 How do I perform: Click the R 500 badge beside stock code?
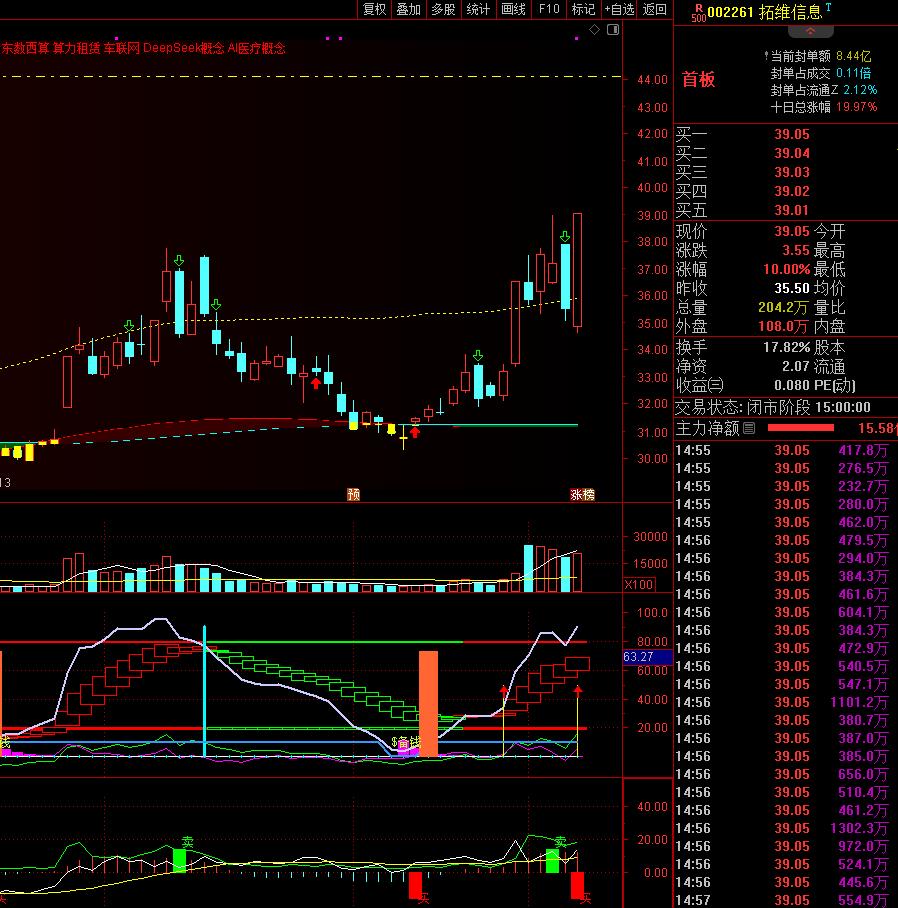[698, 13]
